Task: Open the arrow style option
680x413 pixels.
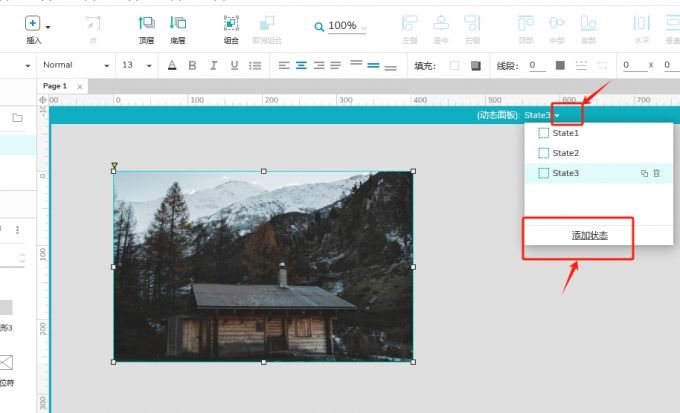Action: pyautogui.click(x=602, y=66)
